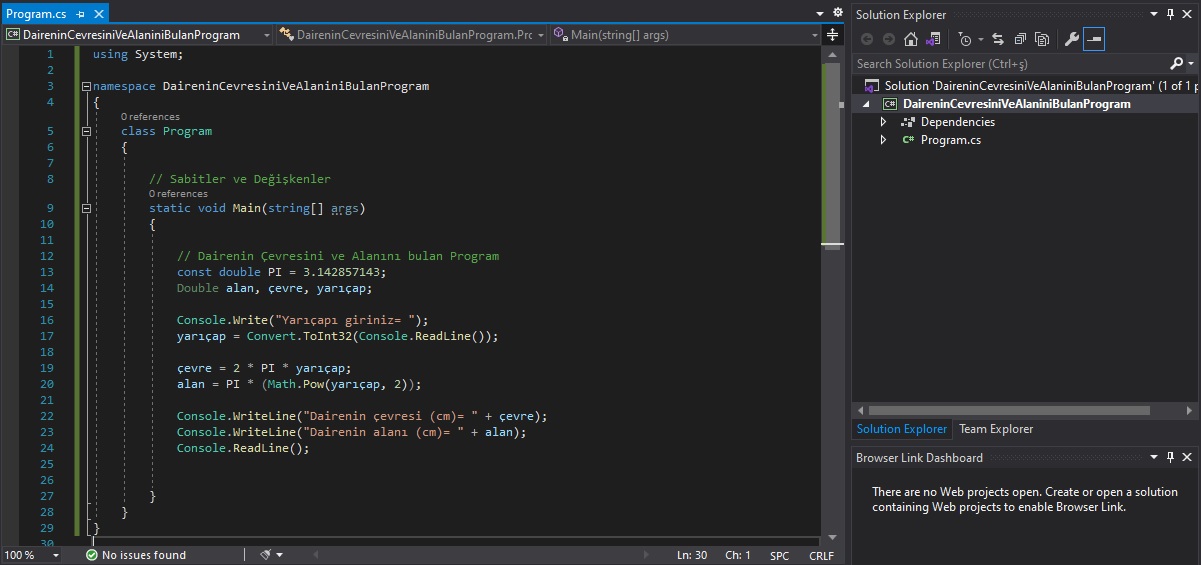Click the search magnifier icon in Solution Explorer
1201x565 pixels.
coord(1176,63)
